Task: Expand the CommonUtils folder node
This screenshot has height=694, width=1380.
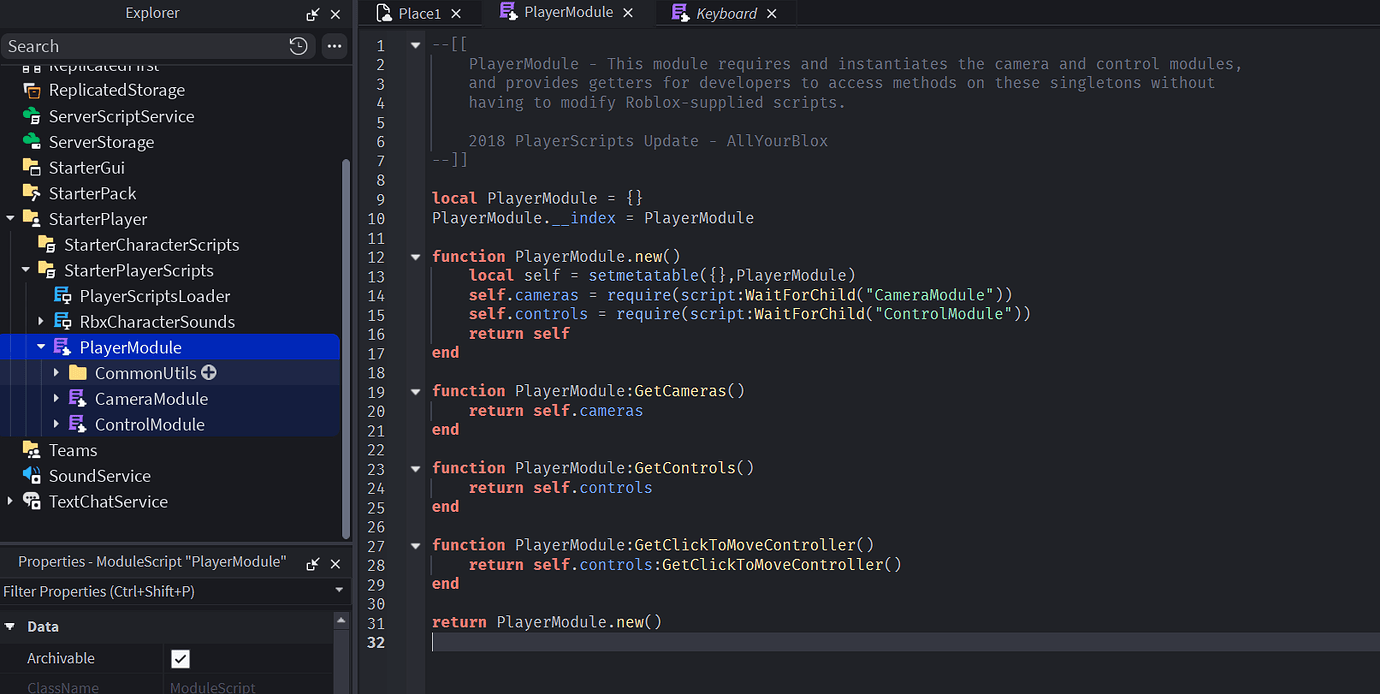Action: click(57, 373)
